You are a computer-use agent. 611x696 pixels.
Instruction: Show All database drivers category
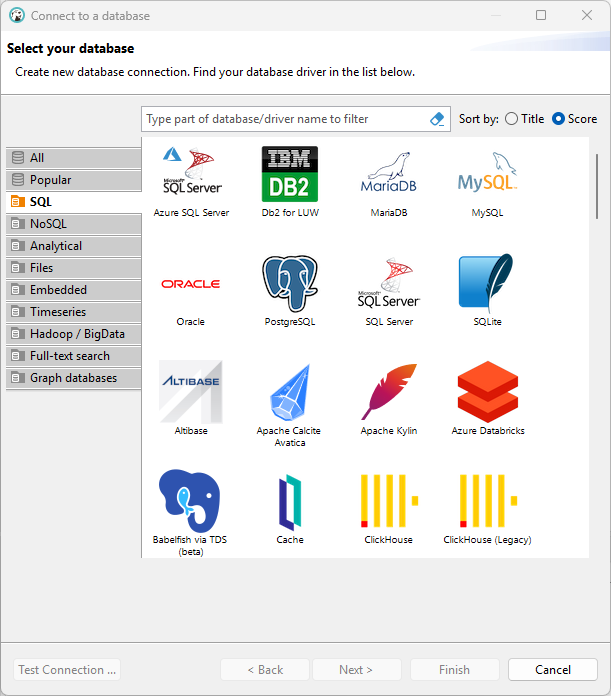pos(74,158)
